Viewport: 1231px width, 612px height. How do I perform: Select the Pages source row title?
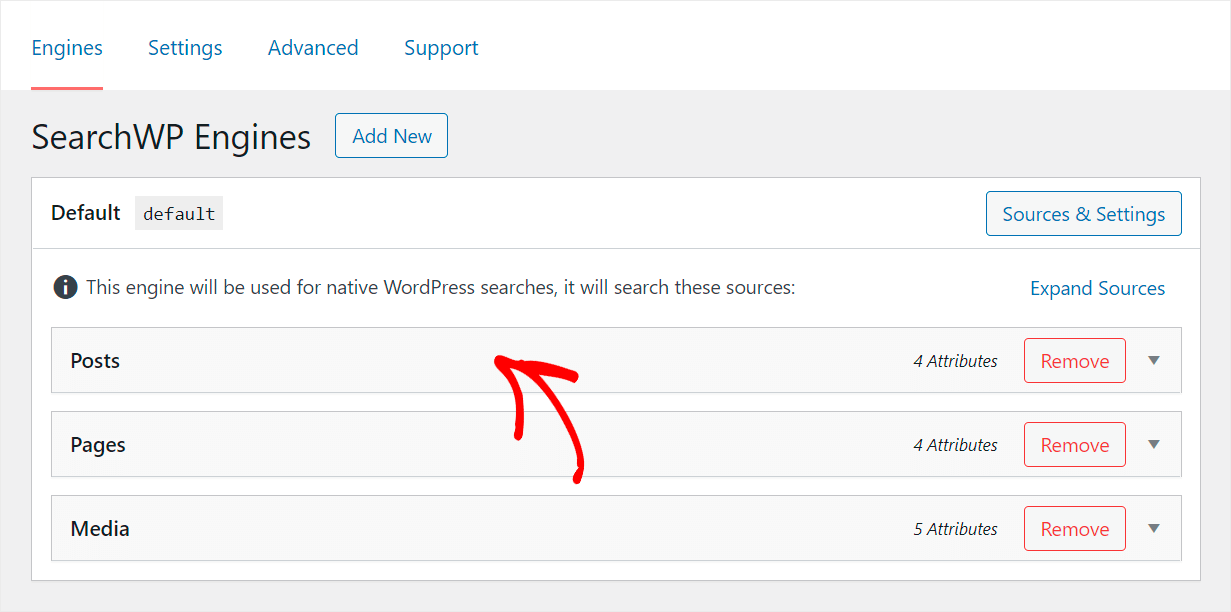(x=98, y=445)
